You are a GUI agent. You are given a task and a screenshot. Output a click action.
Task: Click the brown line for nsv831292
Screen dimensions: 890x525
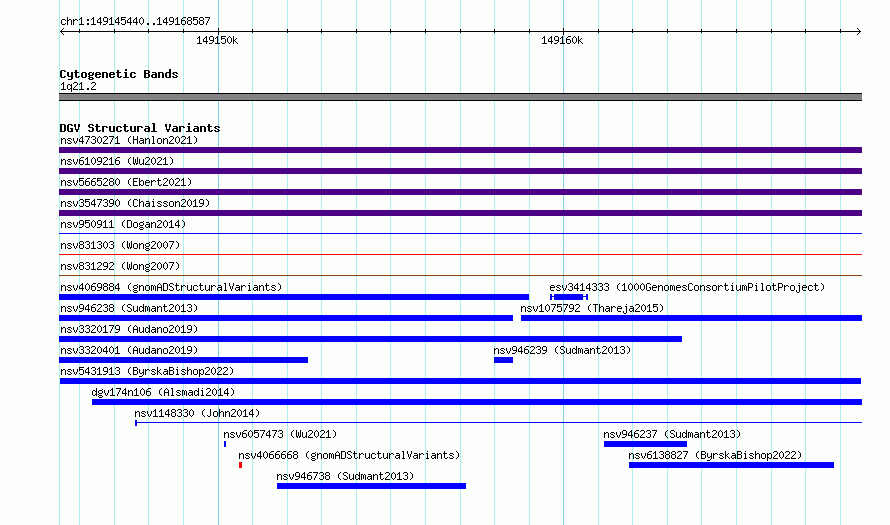pyautogui.click(x=460, y=276)
